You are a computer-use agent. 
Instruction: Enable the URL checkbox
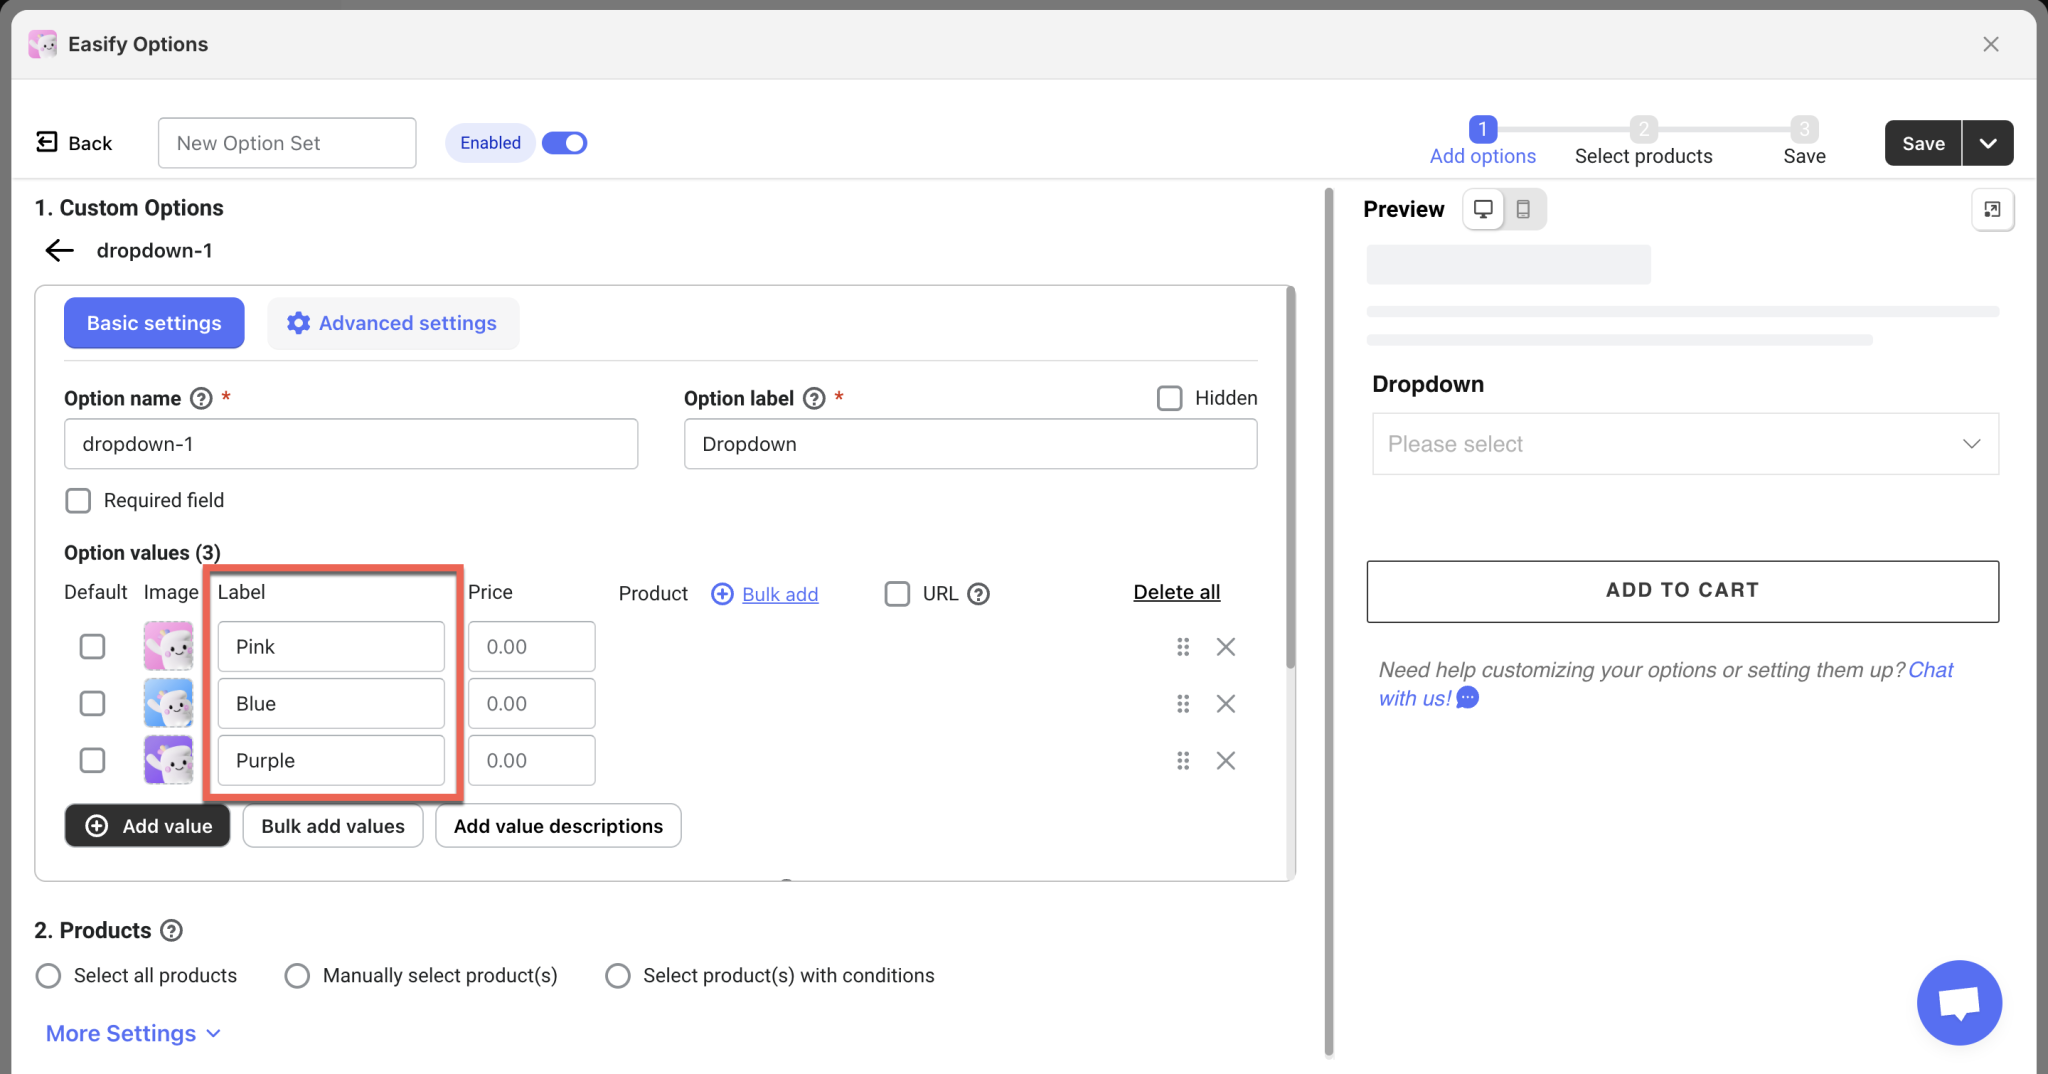(x=897, y=594)
